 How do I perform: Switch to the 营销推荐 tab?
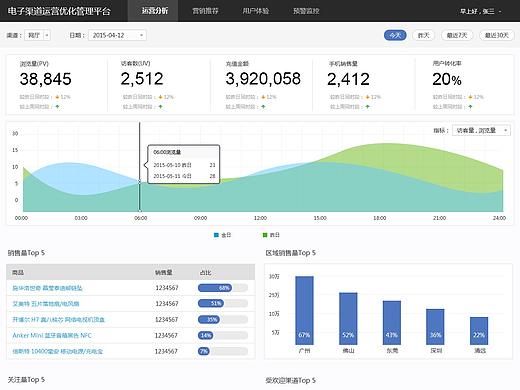(205, 11)
